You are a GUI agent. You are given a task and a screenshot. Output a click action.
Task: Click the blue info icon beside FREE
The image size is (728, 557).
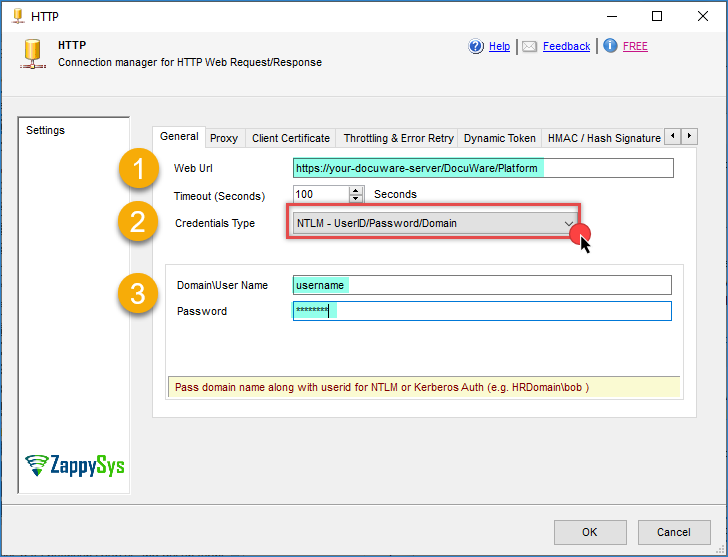[x=610, y=46]
